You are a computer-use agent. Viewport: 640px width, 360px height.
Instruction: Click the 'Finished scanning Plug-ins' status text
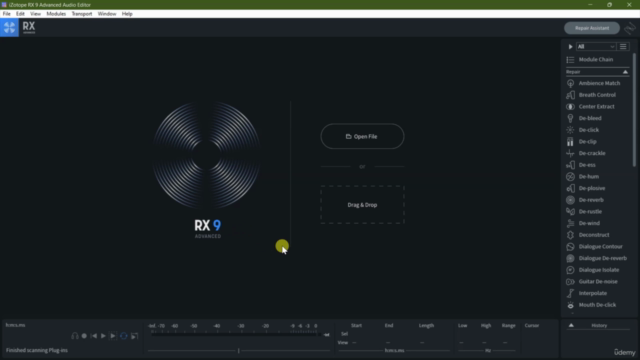(x=37, y=350)
